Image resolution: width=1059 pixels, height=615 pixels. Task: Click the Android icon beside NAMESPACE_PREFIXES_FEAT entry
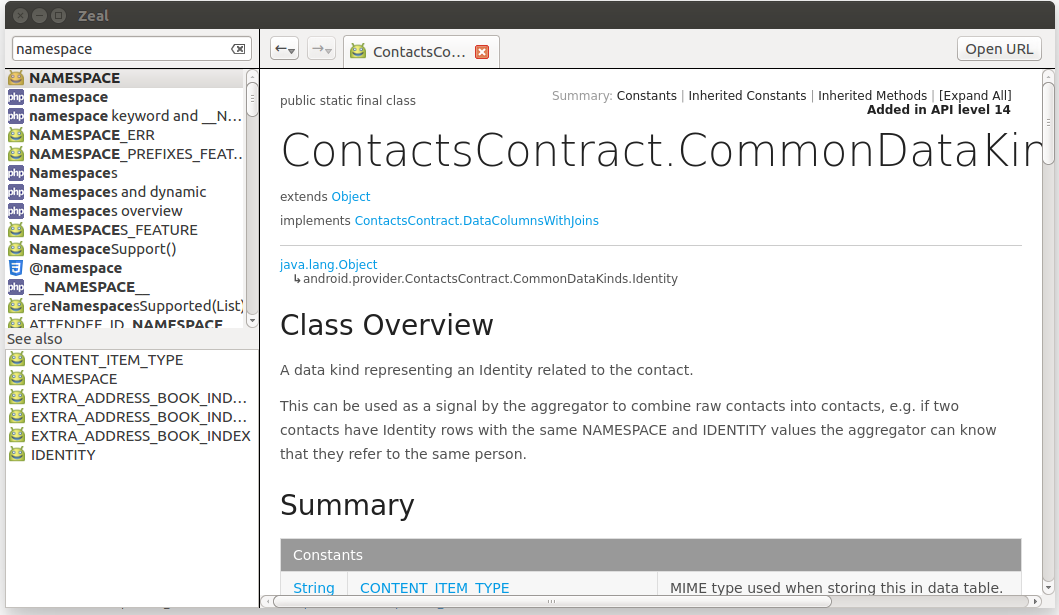[x=15, y=154]
